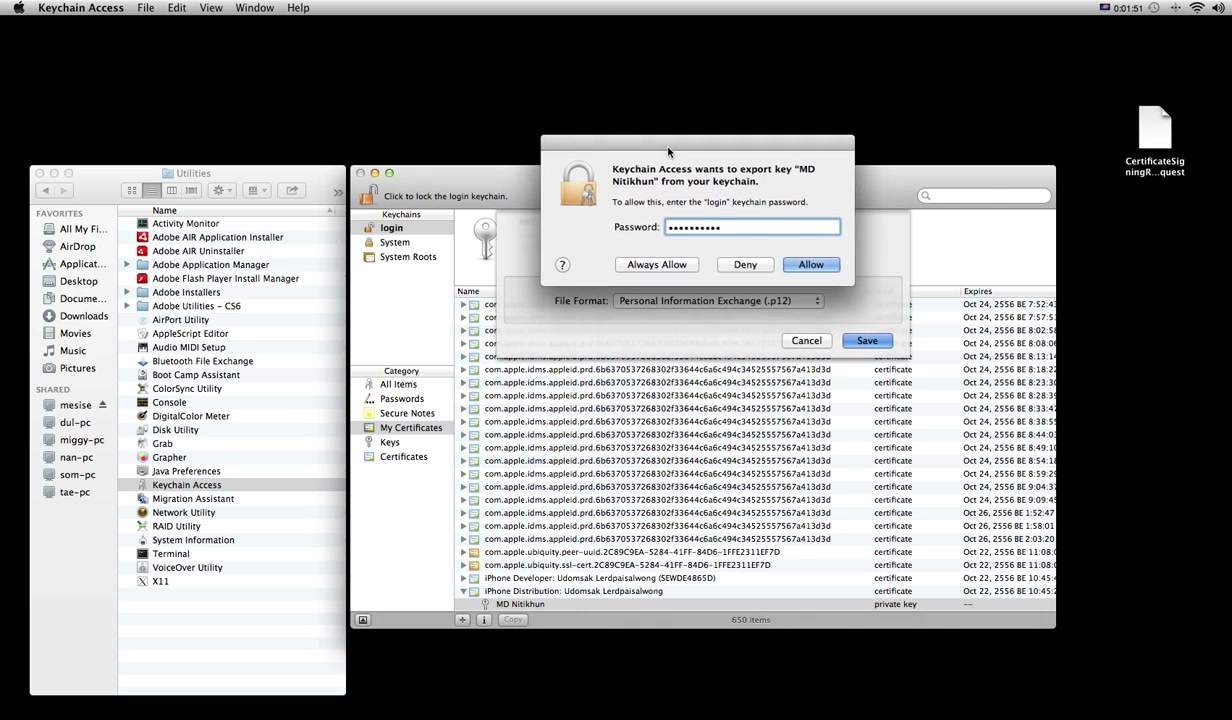The width and height of the screenshot is (1232, 720).
Task: Open File menu
Action: 145,8
